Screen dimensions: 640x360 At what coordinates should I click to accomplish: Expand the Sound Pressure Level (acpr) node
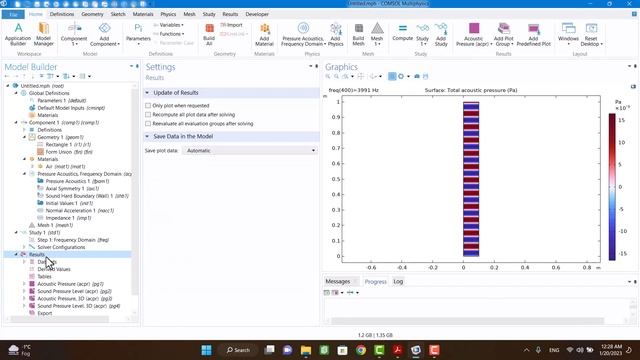point(24,291)
